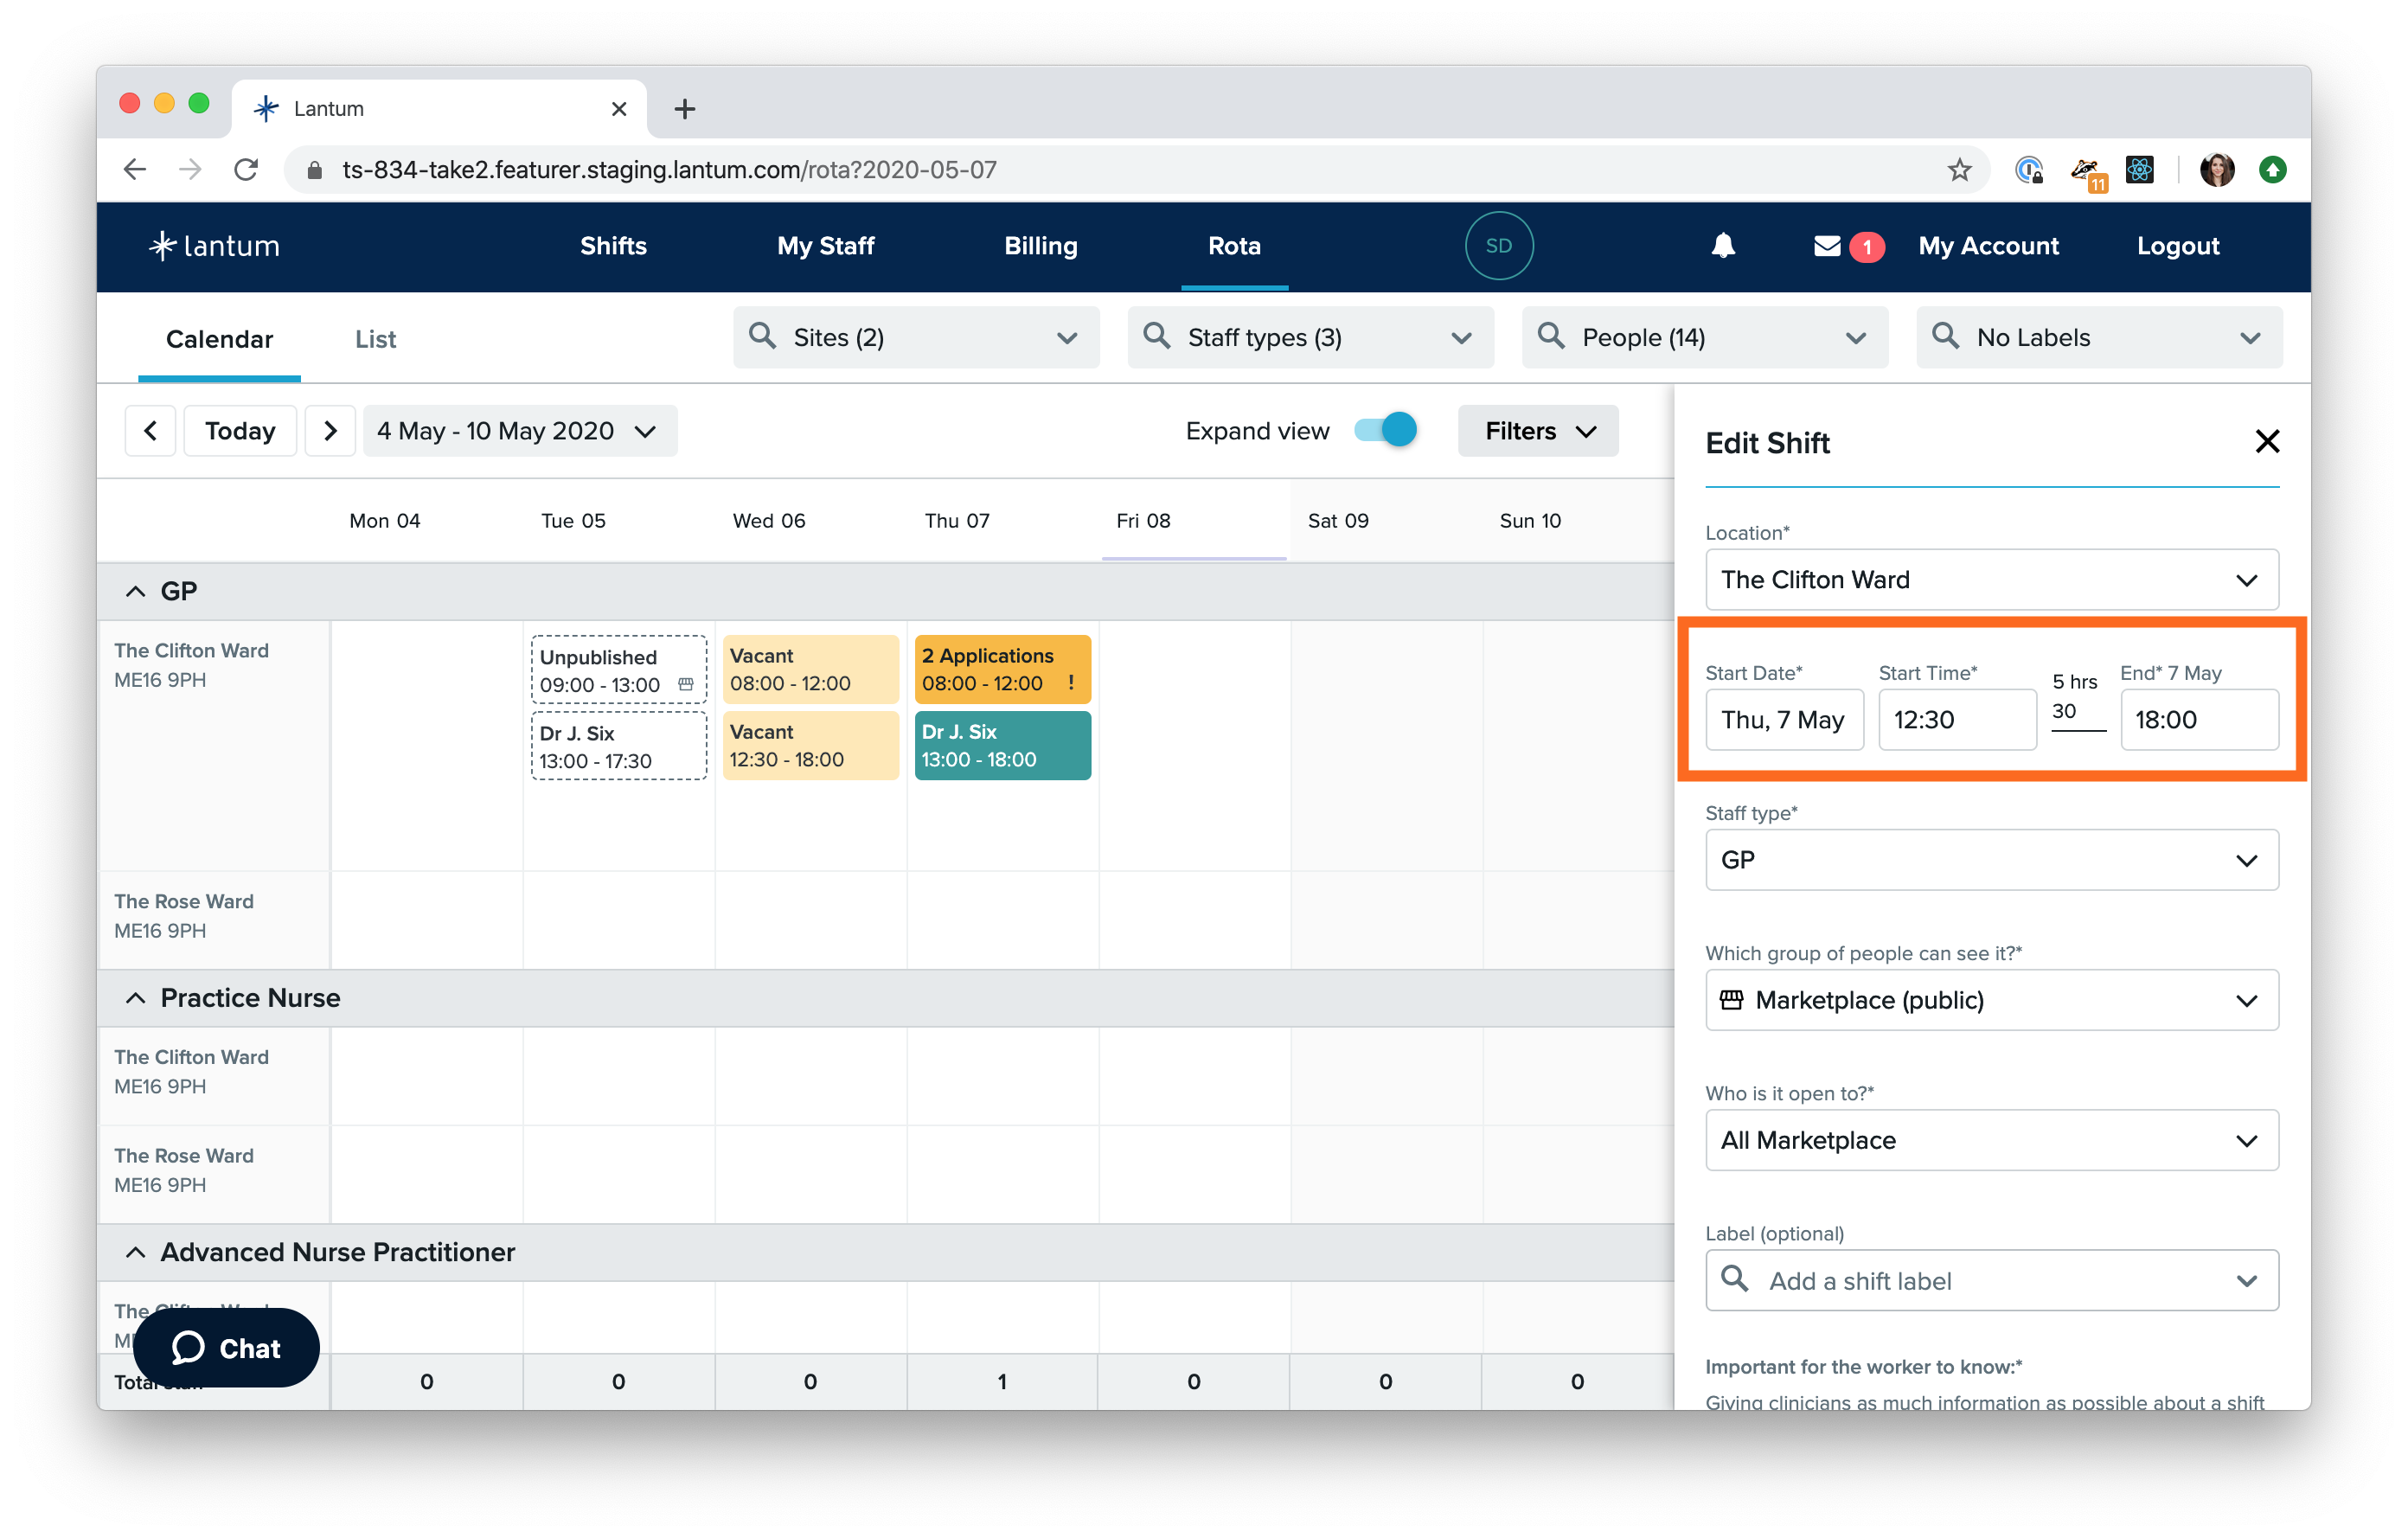The width and height of the screenshot is (2408, 1538).
Task: Toggle the Expand view switch
Action: tap(1385, 430)
